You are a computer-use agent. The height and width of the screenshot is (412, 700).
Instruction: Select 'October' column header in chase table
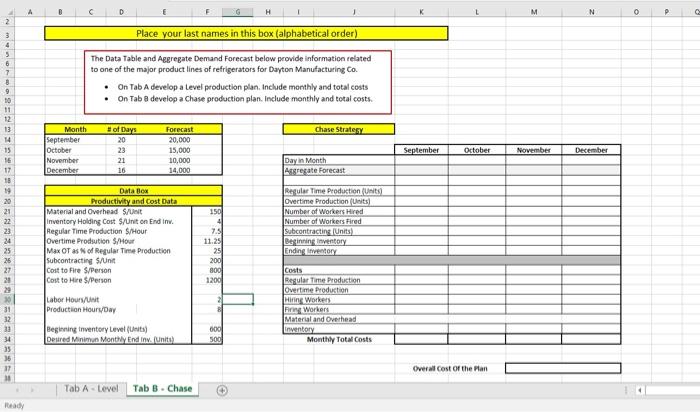477,150
